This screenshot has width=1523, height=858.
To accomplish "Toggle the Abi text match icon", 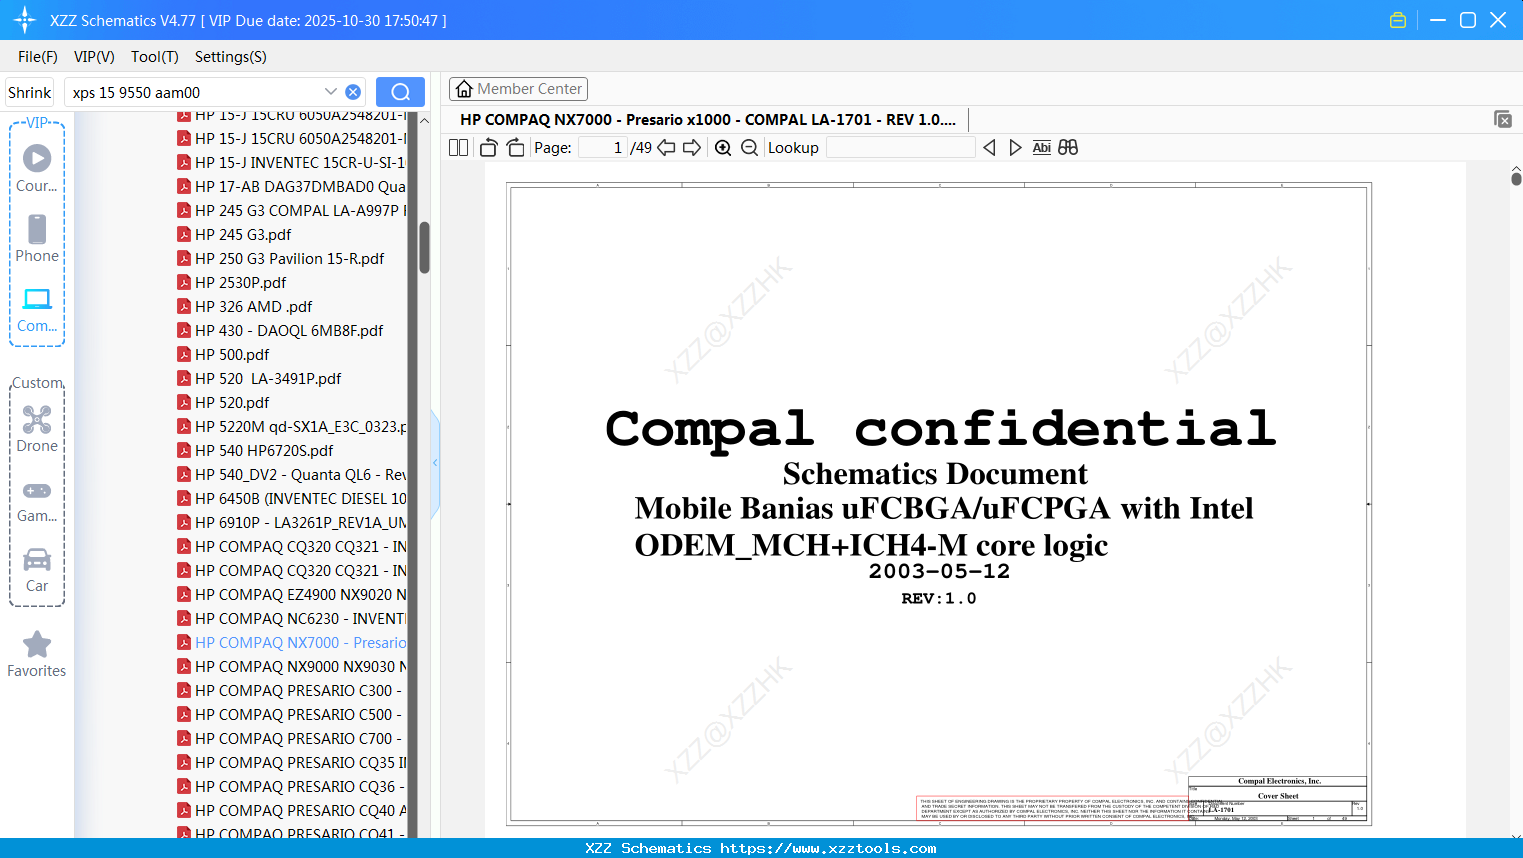I will point(1042,148).
